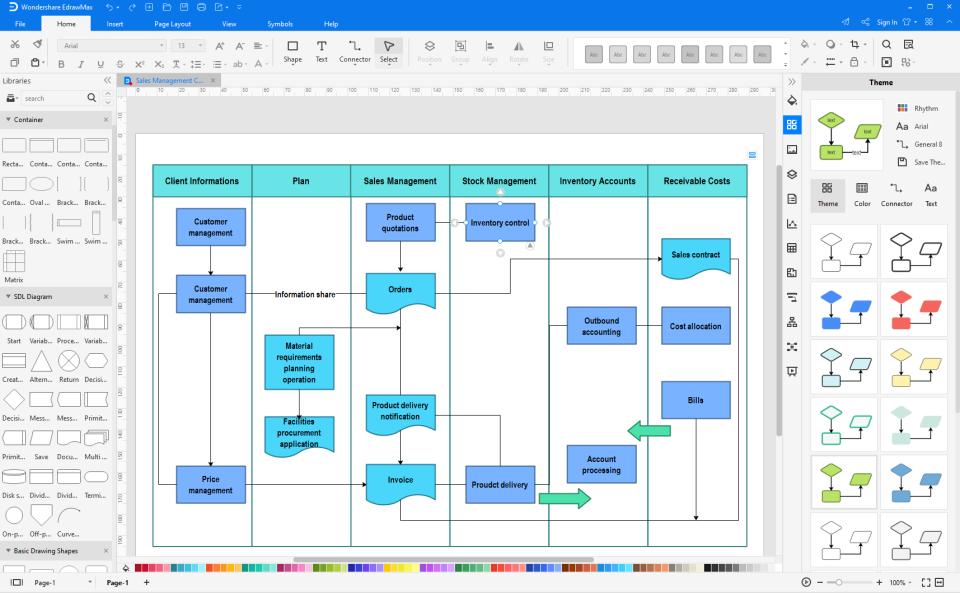The image size is (960, 593).
Task: Open the font size 13 dropdown
Action: (x=186, y=45)
